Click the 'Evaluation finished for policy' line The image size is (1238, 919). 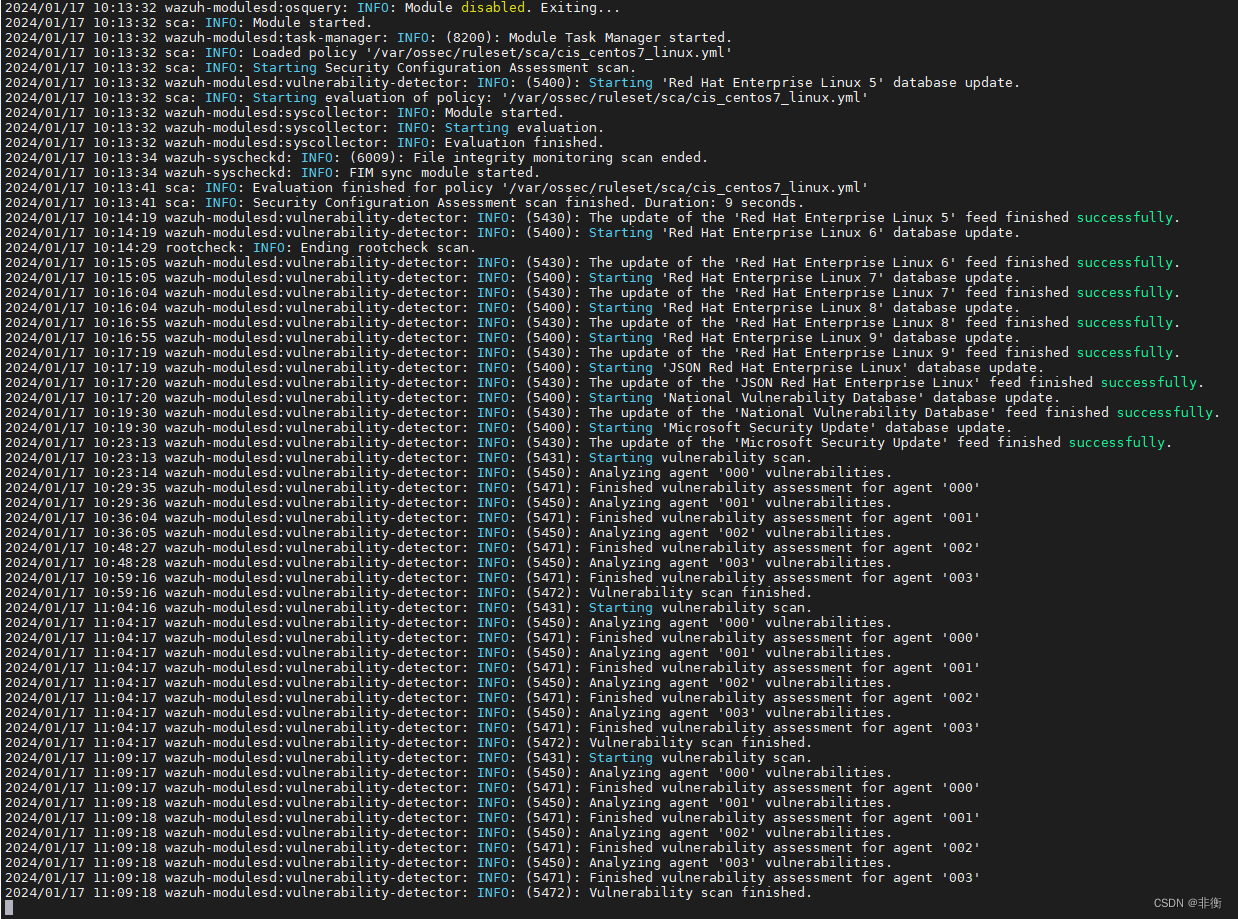(x=436, y=188)
